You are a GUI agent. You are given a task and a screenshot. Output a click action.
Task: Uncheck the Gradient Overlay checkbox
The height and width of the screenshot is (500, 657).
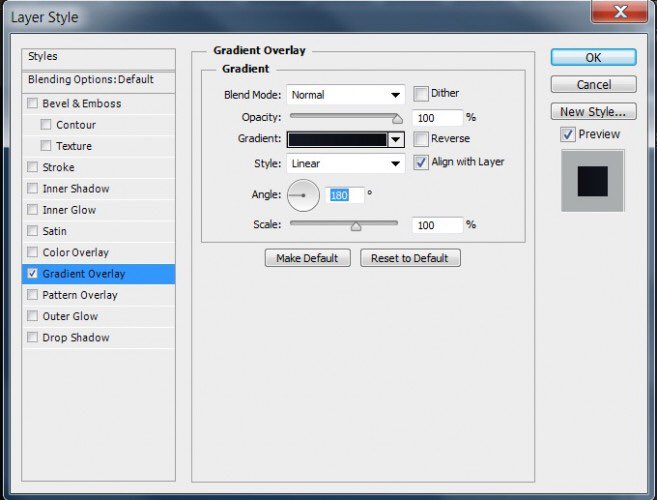tap(32, 273)
